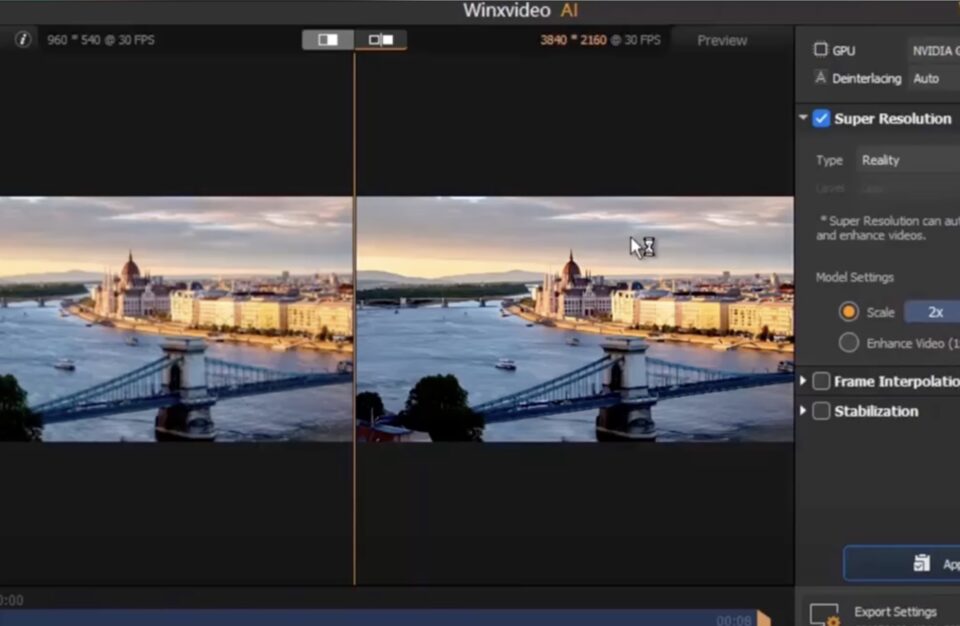Click the GPU chip icon

820,50
